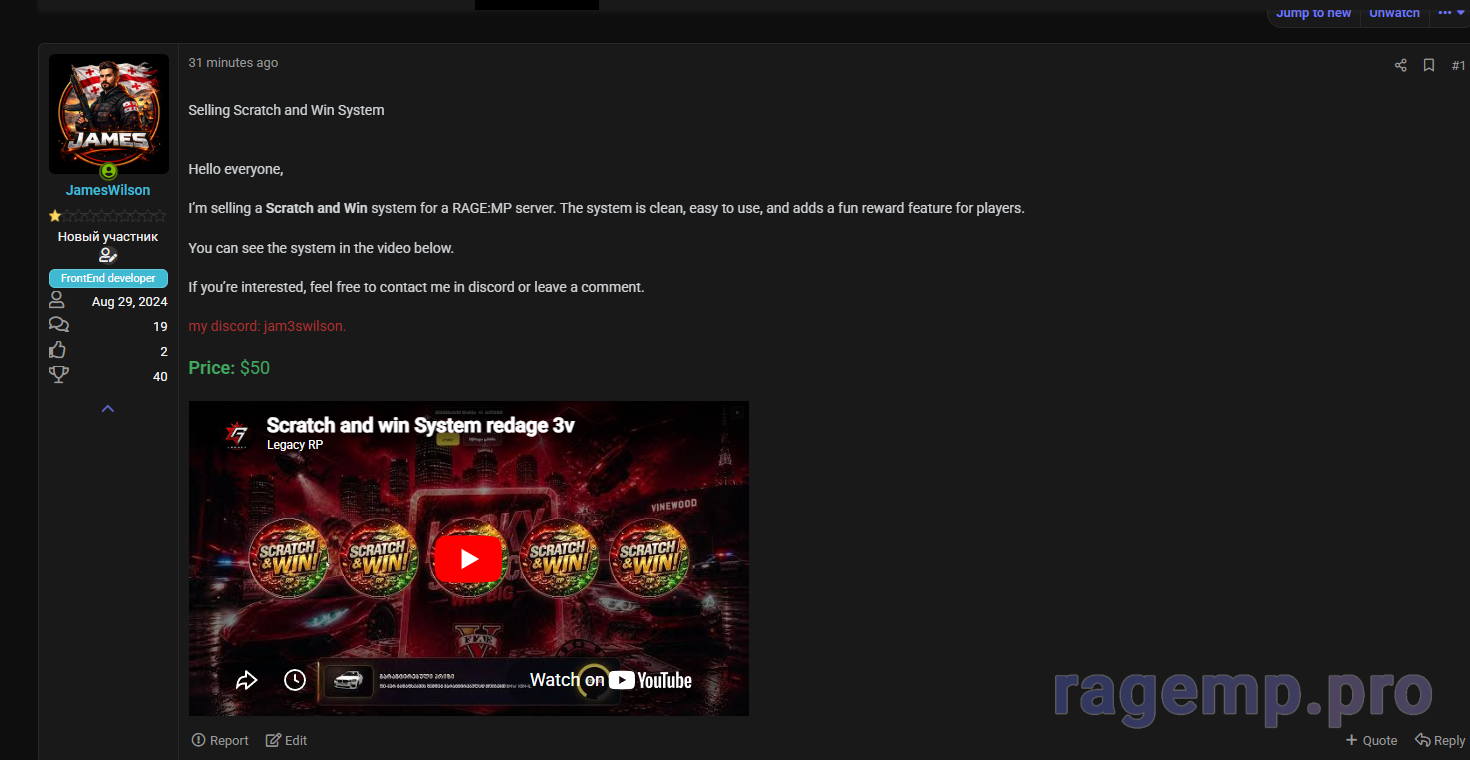Click the 'Price: $50' text
This screenshot has height=760, width=1470.
229,368
